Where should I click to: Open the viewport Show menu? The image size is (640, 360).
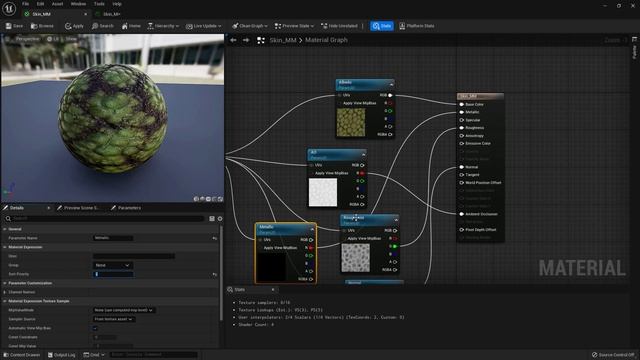[x=71, y=39]
